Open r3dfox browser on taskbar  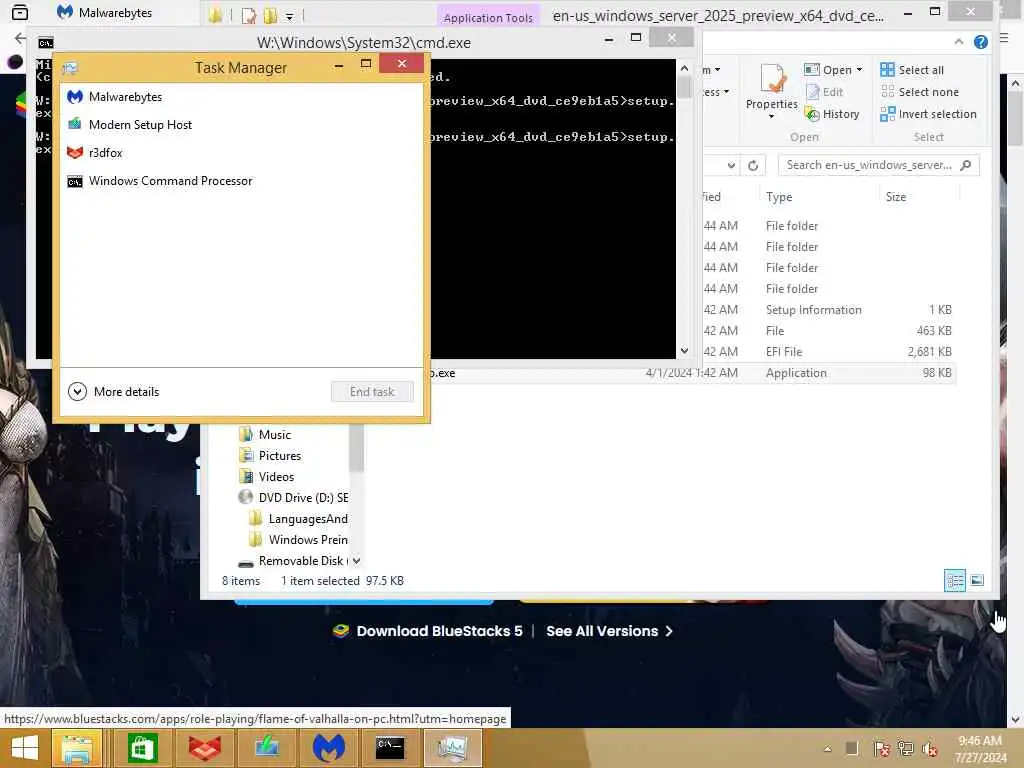click(x=204, y=748)
